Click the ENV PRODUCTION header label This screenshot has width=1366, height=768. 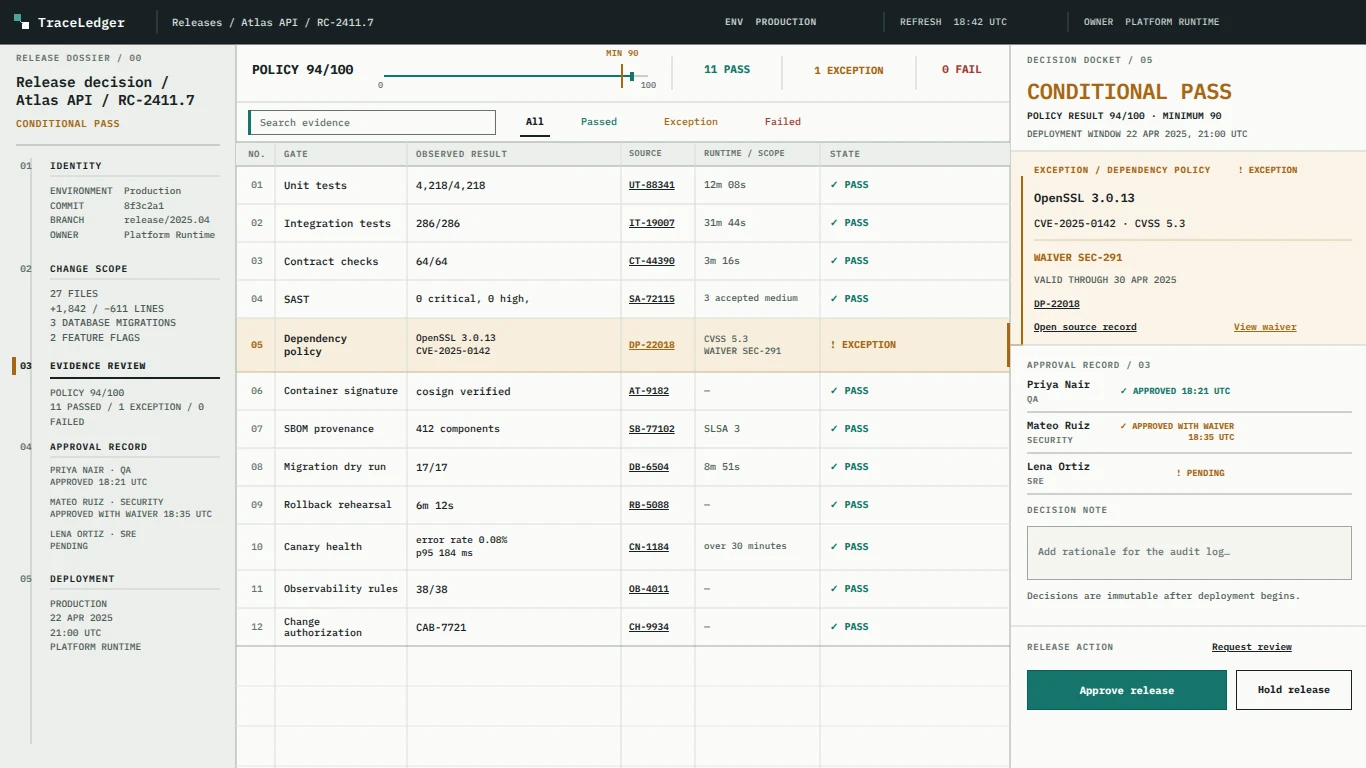770,22
